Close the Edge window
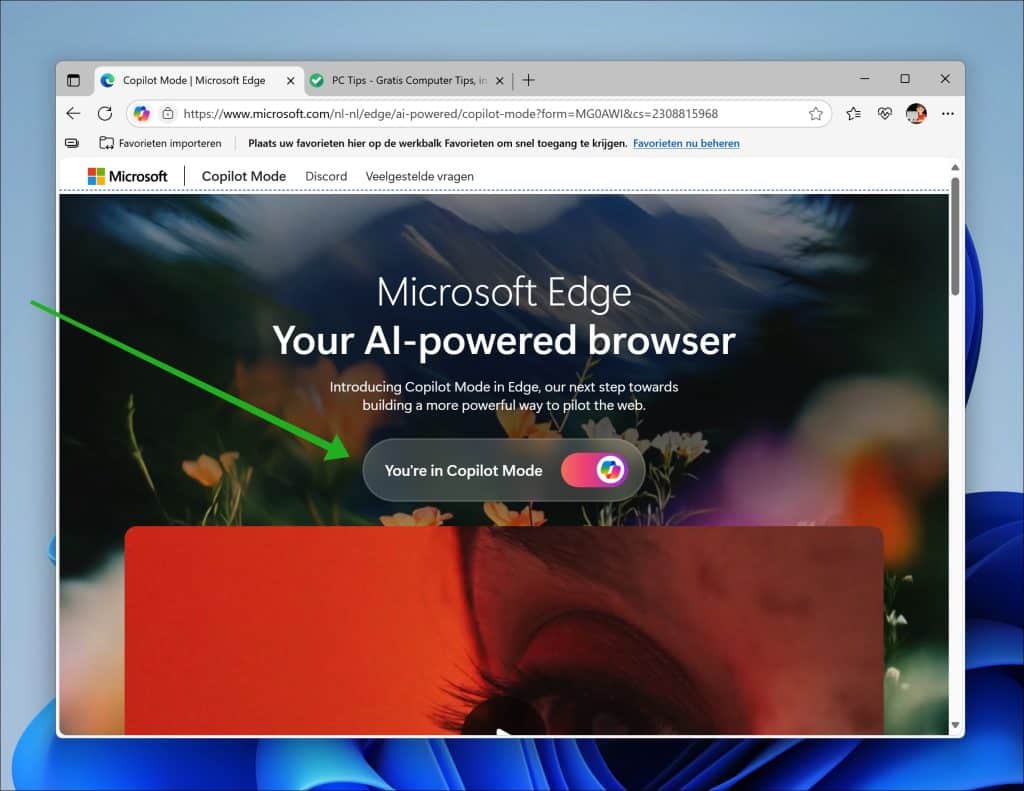 coord(944,79)
